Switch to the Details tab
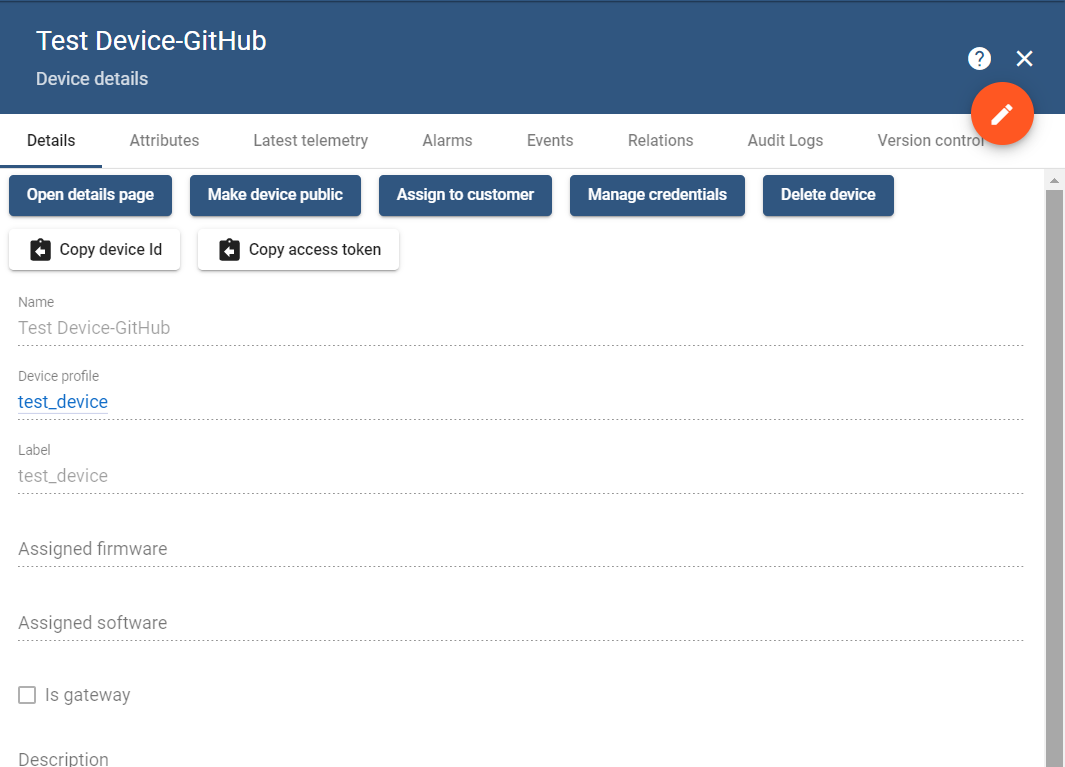1065x767 pixels. coord(51,141)
